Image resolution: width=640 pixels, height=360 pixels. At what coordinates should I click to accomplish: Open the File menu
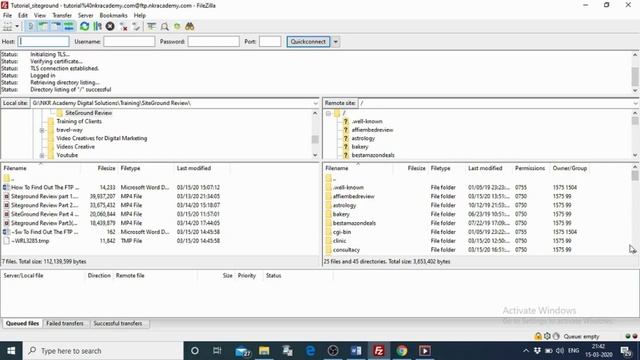tap(7, 16)
